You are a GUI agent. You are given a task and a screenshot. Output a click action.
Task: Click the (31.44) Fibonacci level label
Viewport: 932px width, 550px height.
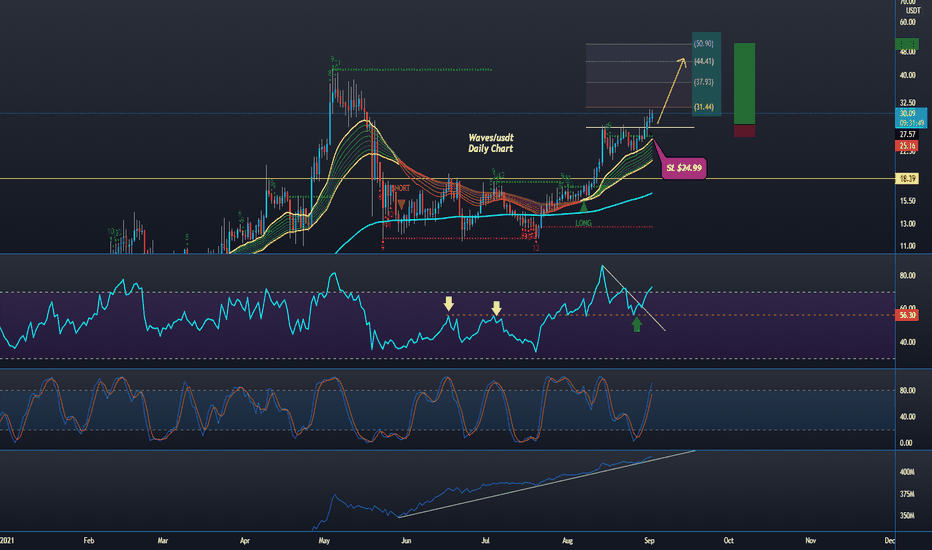tap(704, 107)
